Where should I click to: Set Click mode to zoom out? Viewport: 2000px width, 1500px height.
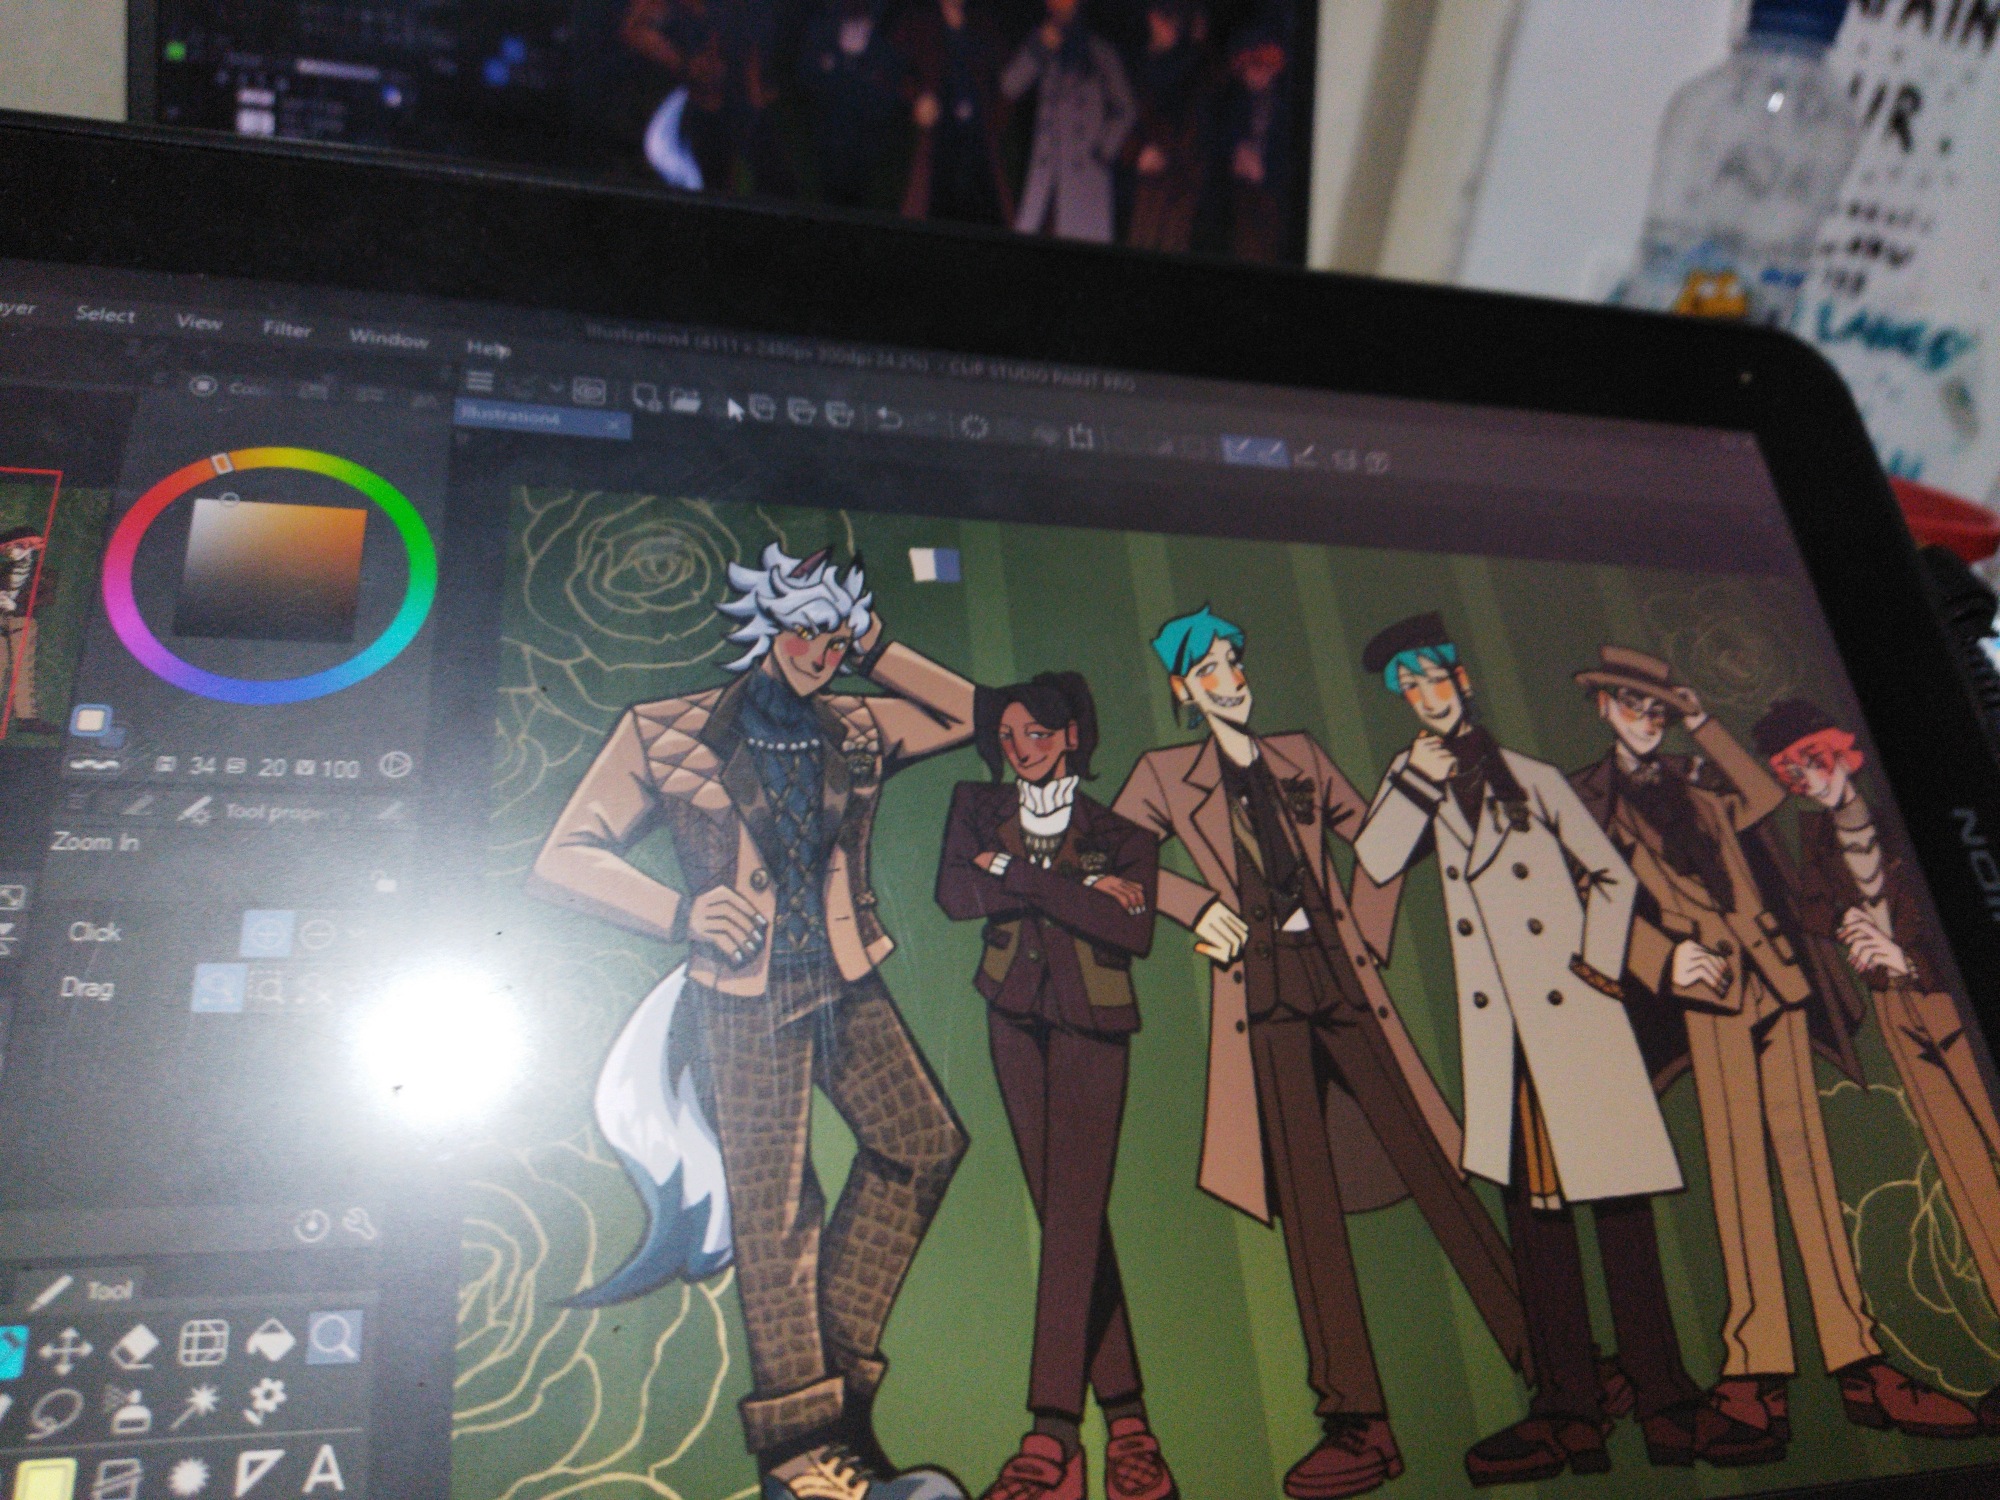(x=318, y=936)
